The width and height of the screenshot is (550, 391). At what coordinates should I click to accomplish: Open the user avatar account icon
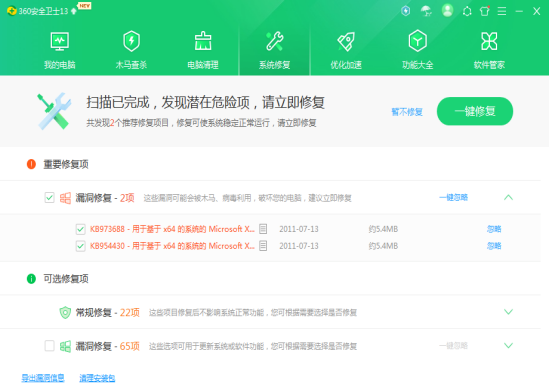(447, 11)
